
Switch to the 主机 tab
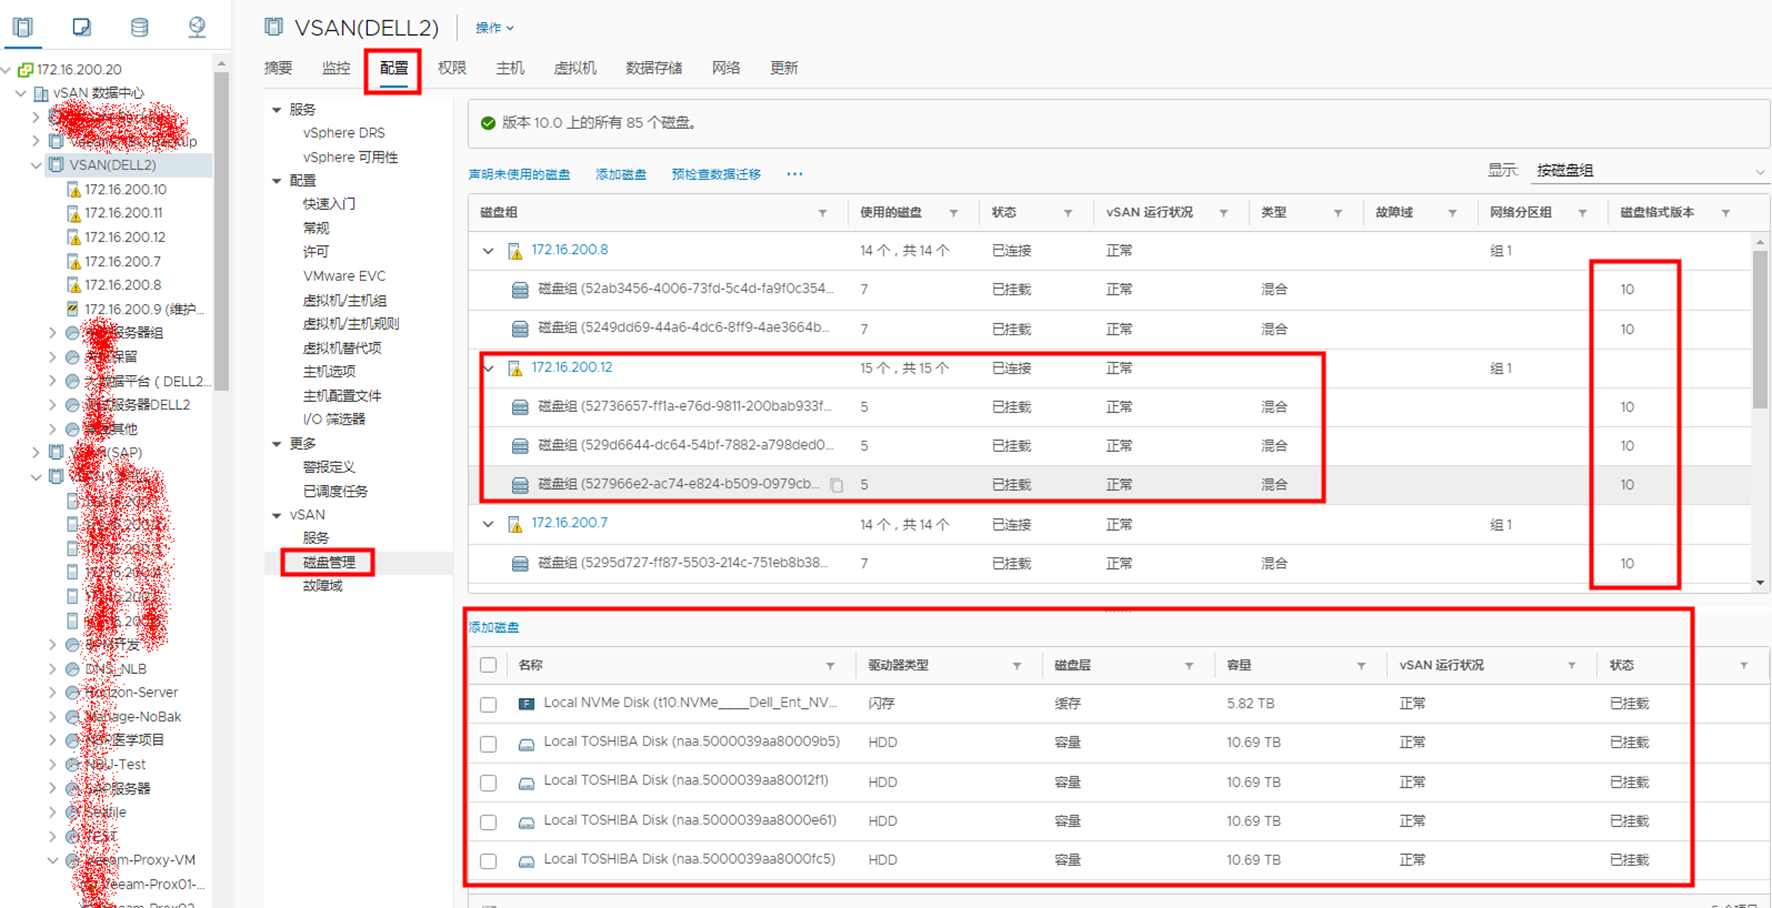pyautogui.click(x=510, y=68)
